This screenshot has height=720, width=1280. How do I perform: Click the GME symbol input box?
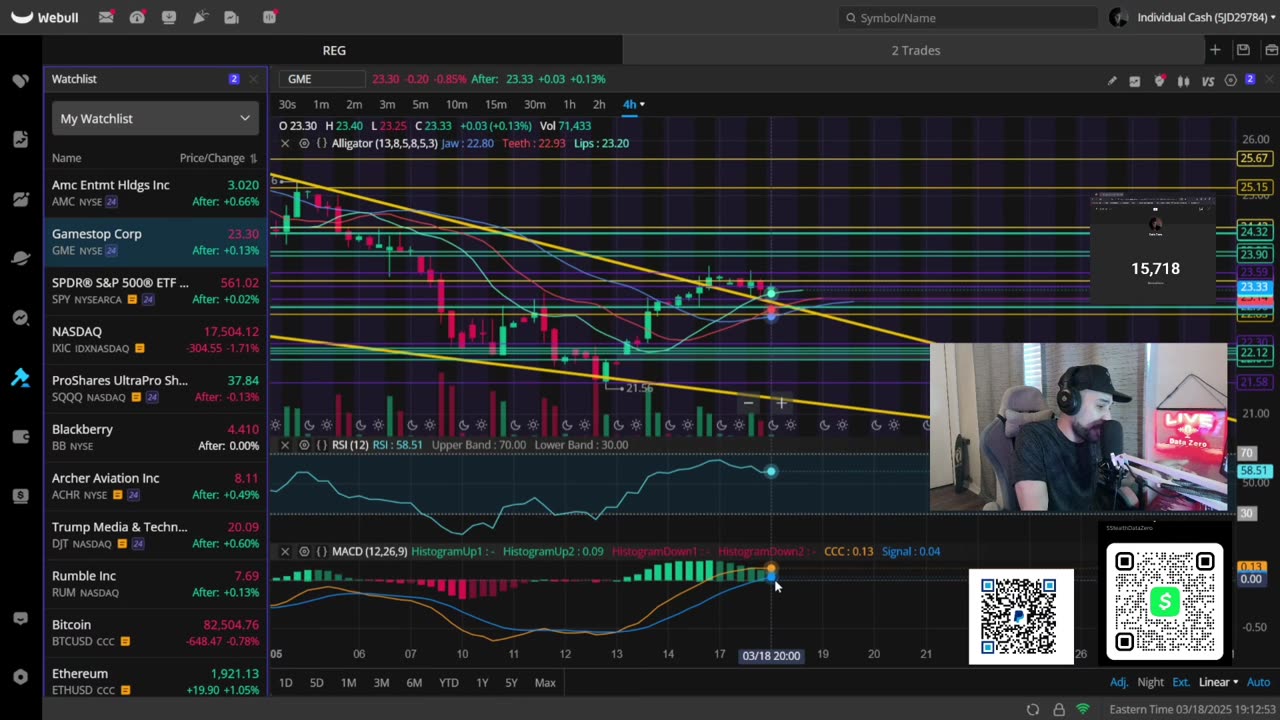pyautogui.click(x=323, y=79)
